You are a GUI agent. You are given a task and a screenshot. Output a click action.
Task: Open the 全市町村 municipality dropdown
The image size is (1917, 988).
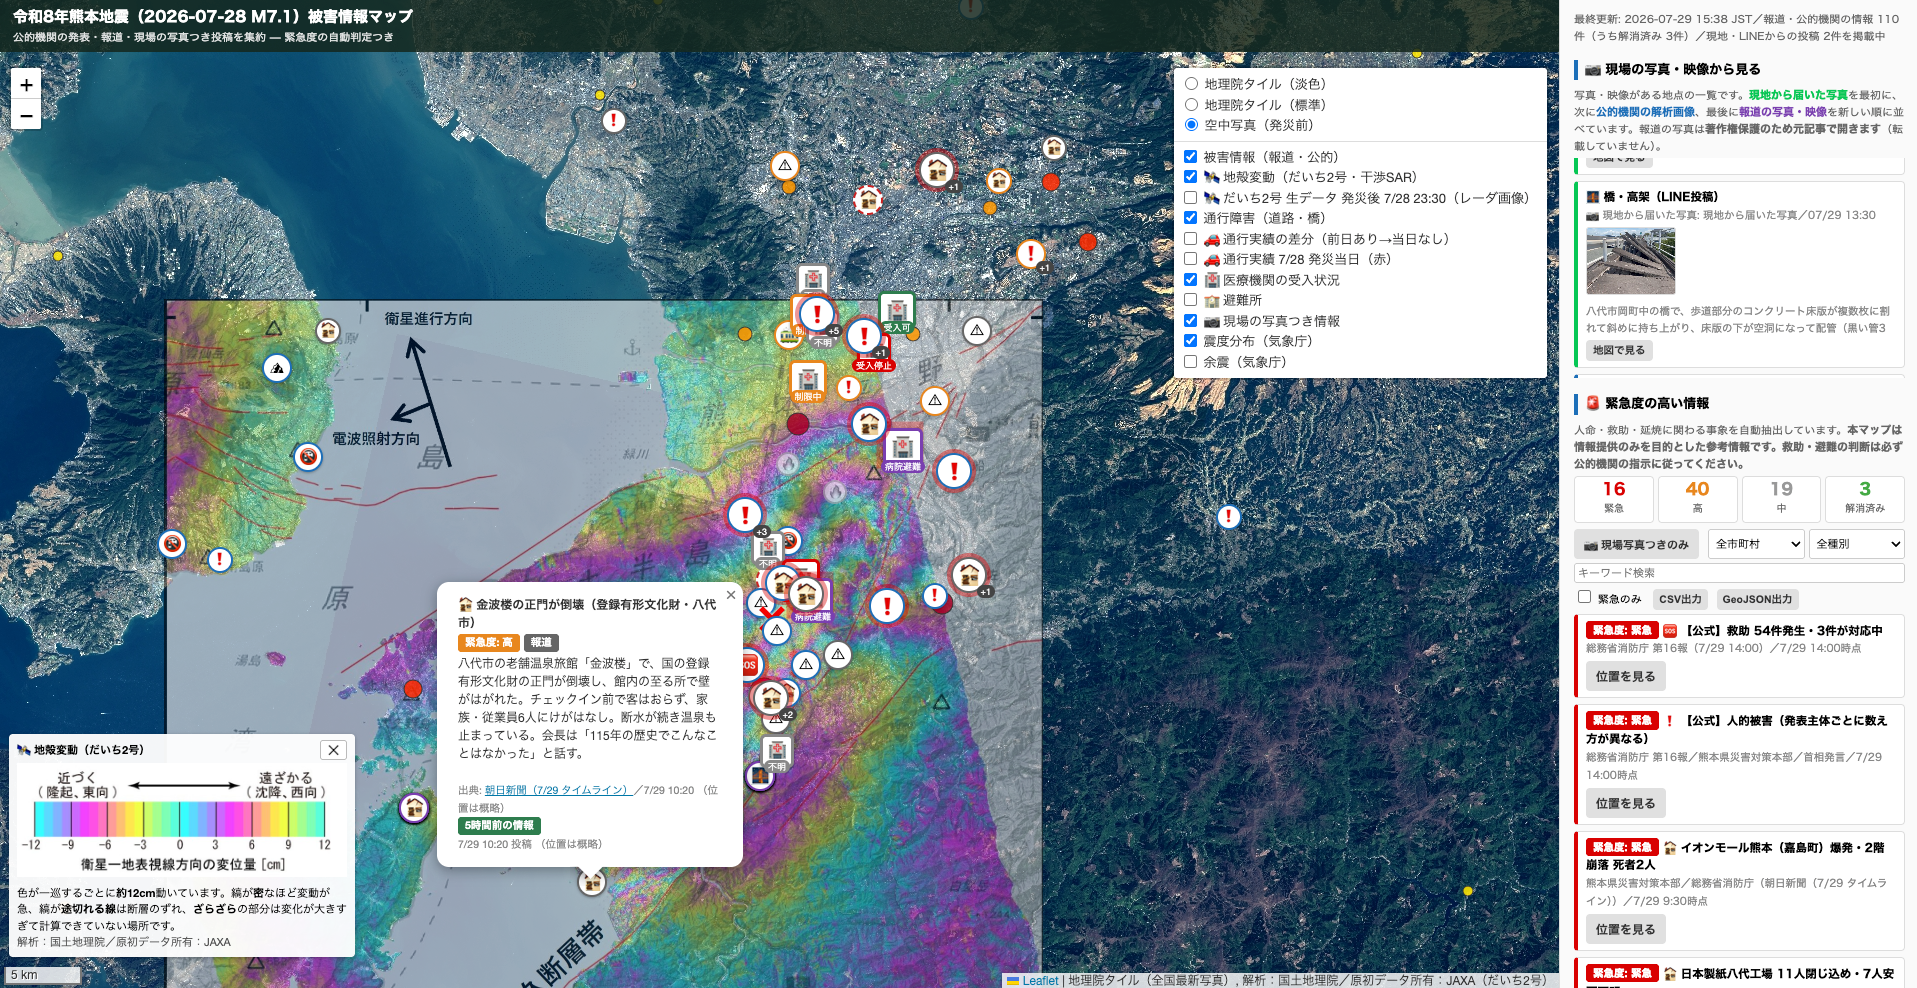[x=1756, y=544]
